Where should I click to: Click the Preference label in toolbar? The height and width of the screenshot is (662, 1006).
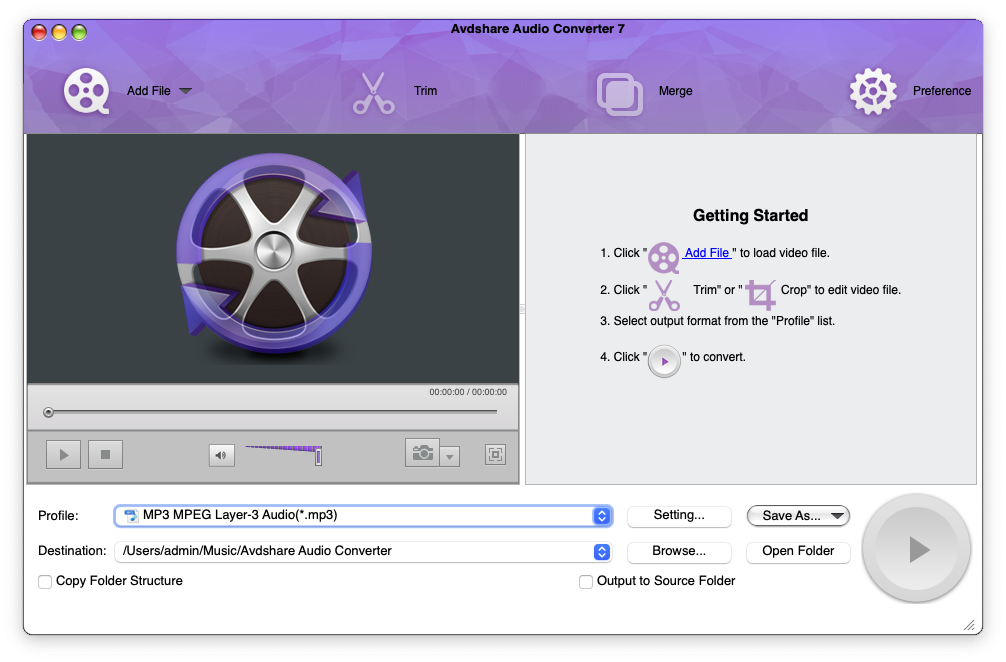point(942,91)
